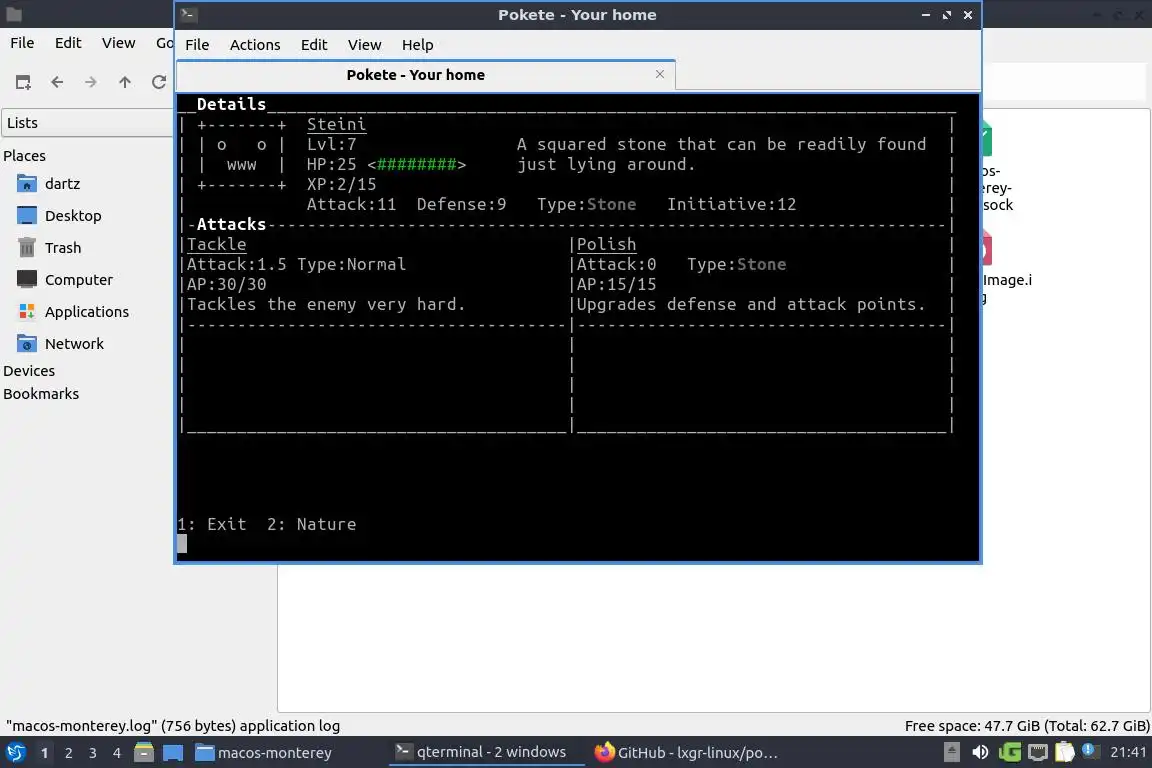The image size is (1152, 768).
Task: Select Applications in Places list
Action: [x=87, y=312]
